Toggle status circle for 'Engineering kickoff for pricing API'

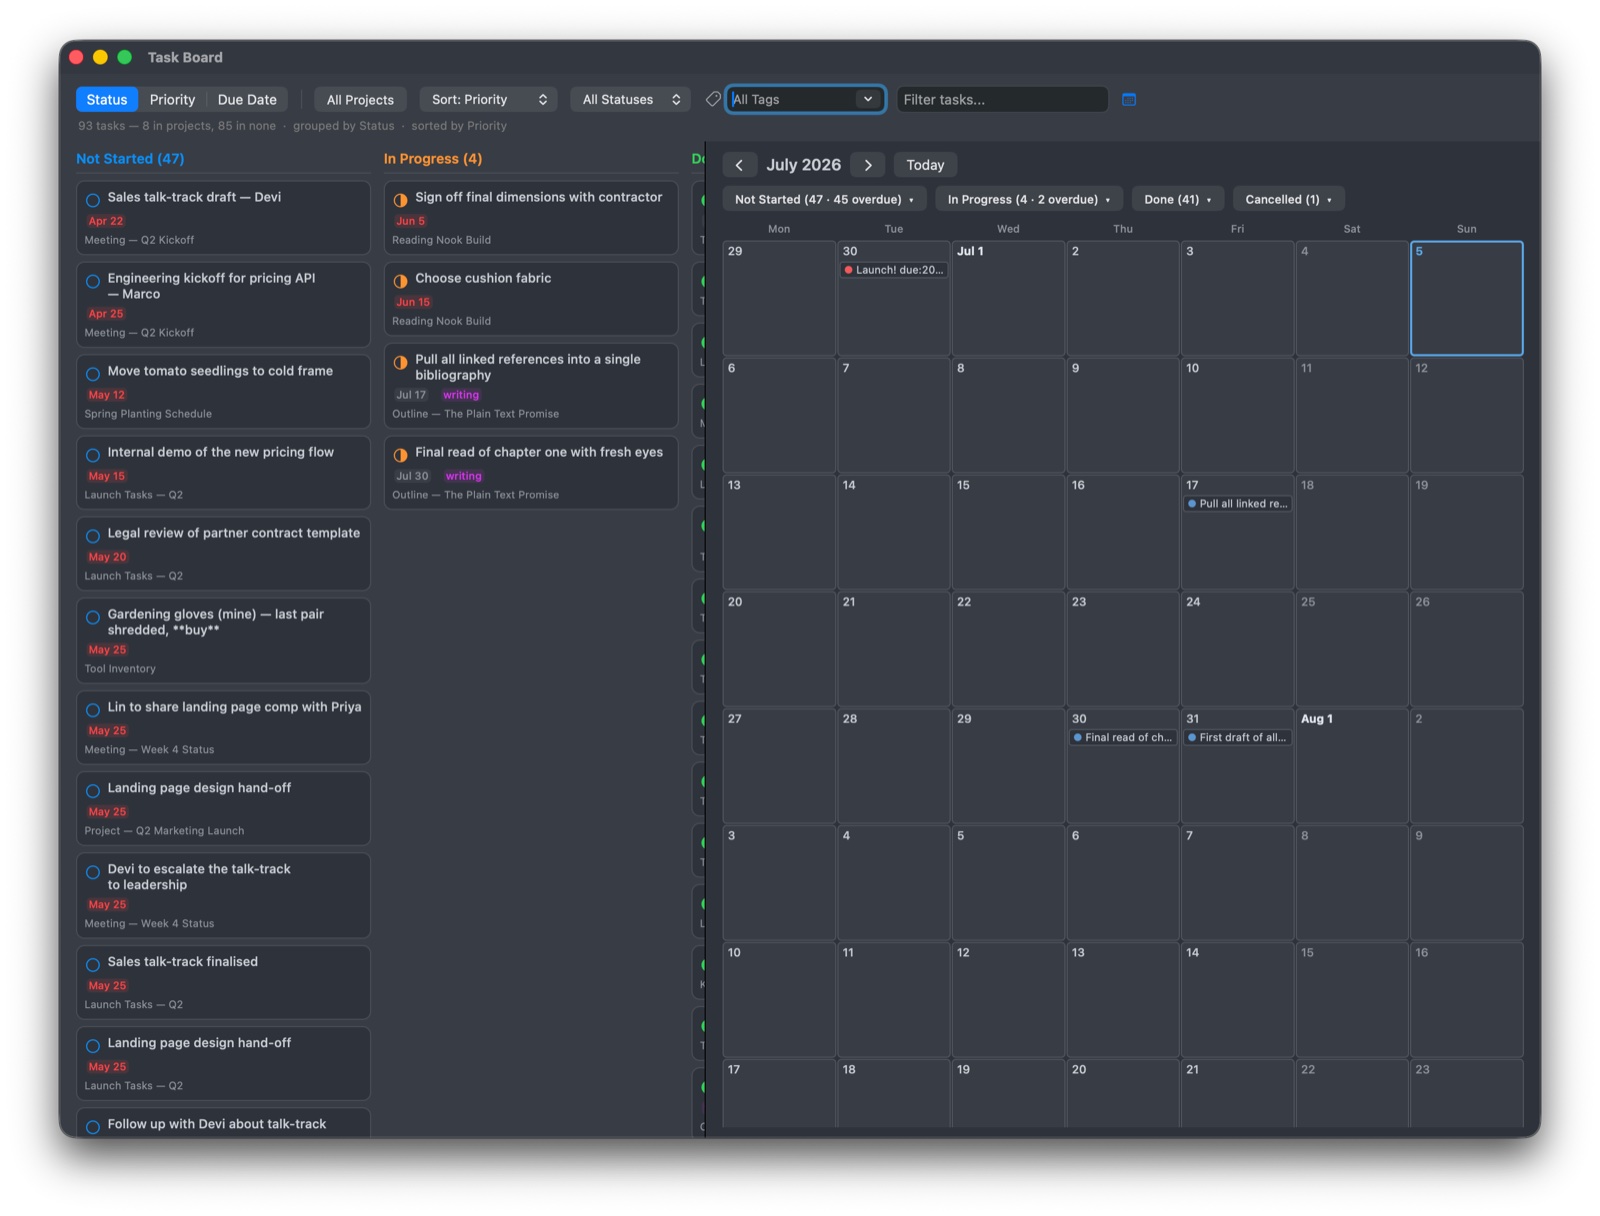point(93,281)
